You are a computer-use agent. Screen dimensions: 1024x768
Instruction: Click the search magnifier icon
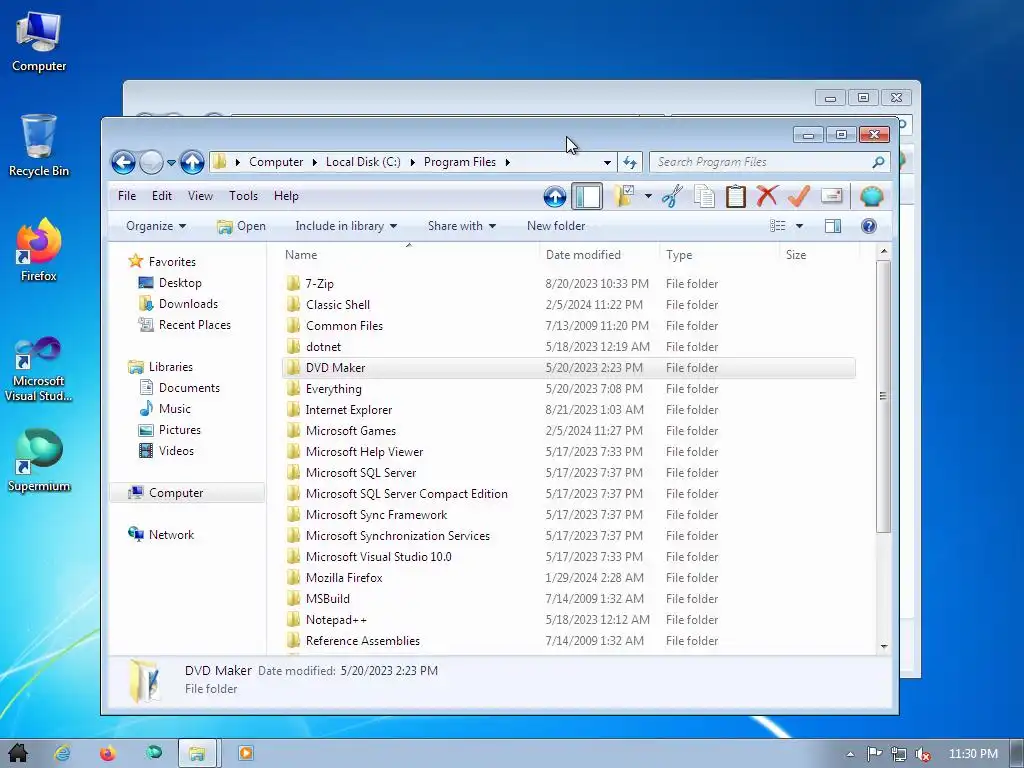(x=878, y=162)
